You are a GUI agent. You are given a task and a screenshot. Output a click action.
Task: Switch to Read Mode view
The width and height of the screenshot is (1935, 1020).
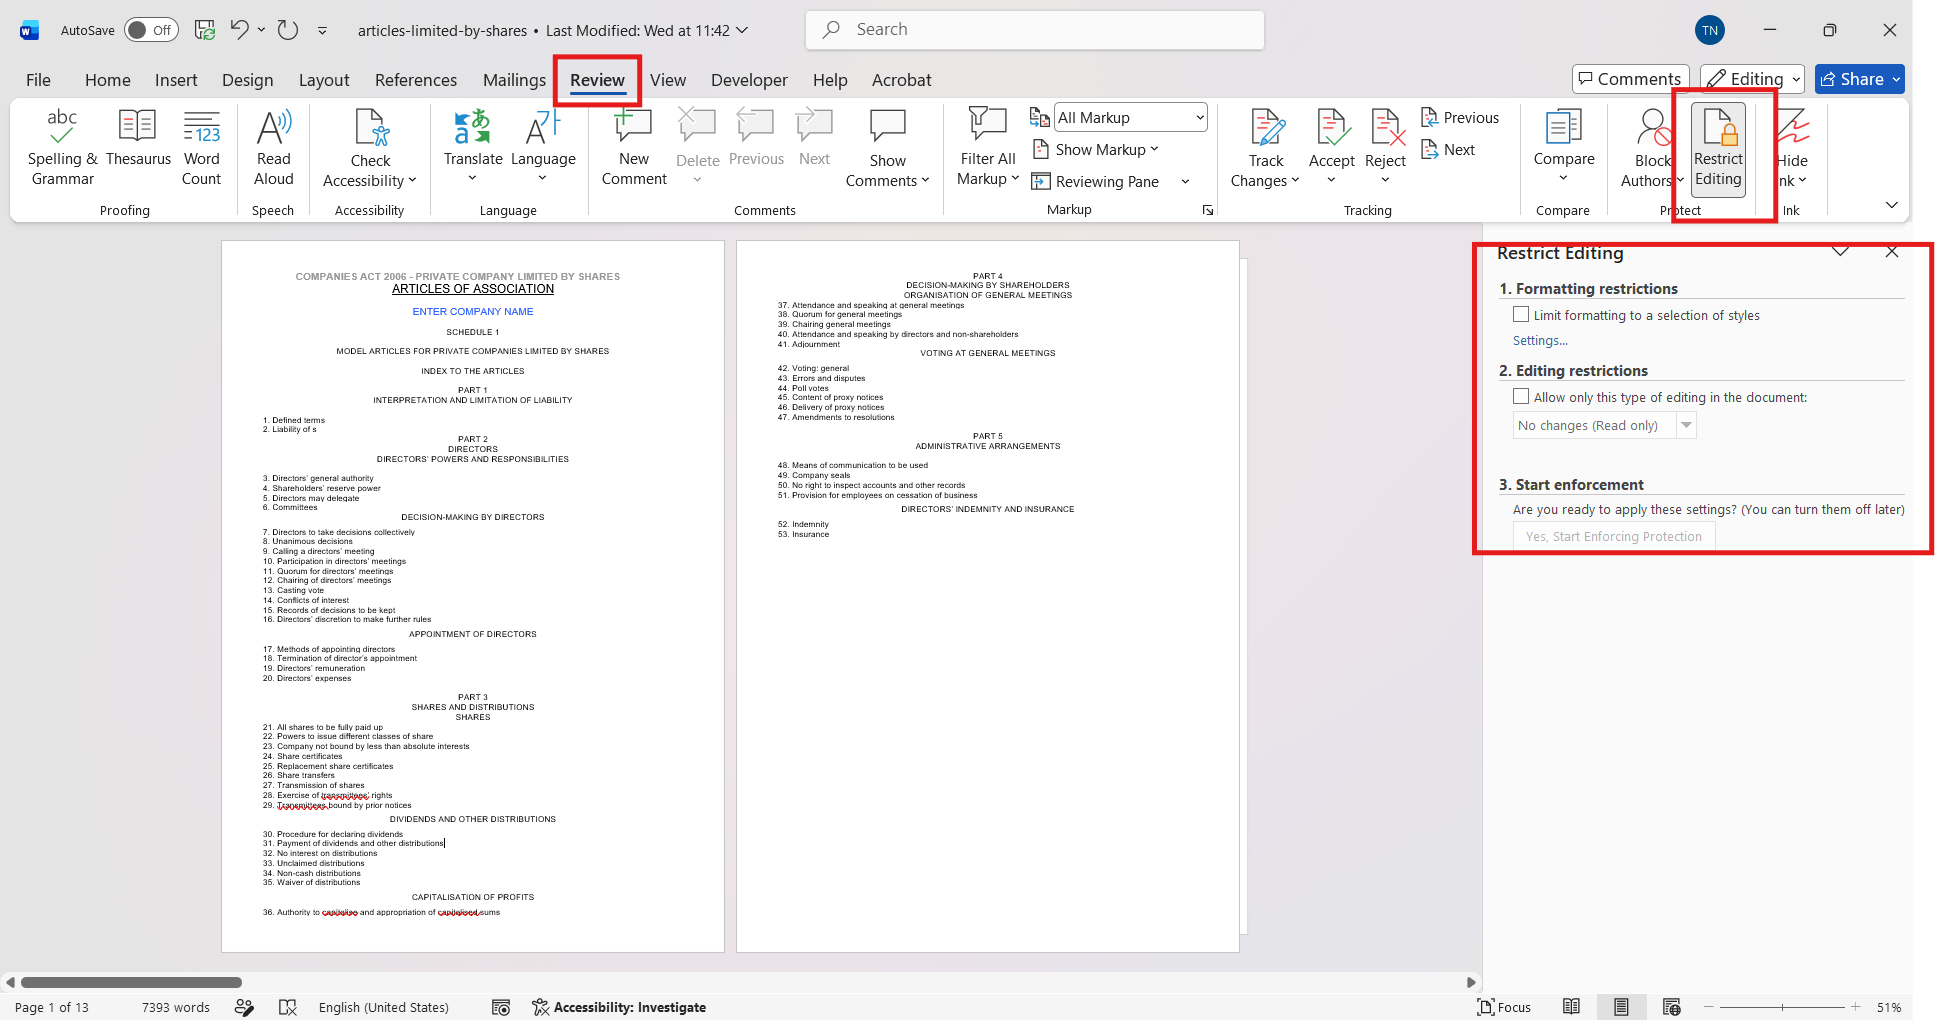point(1571,1007)
